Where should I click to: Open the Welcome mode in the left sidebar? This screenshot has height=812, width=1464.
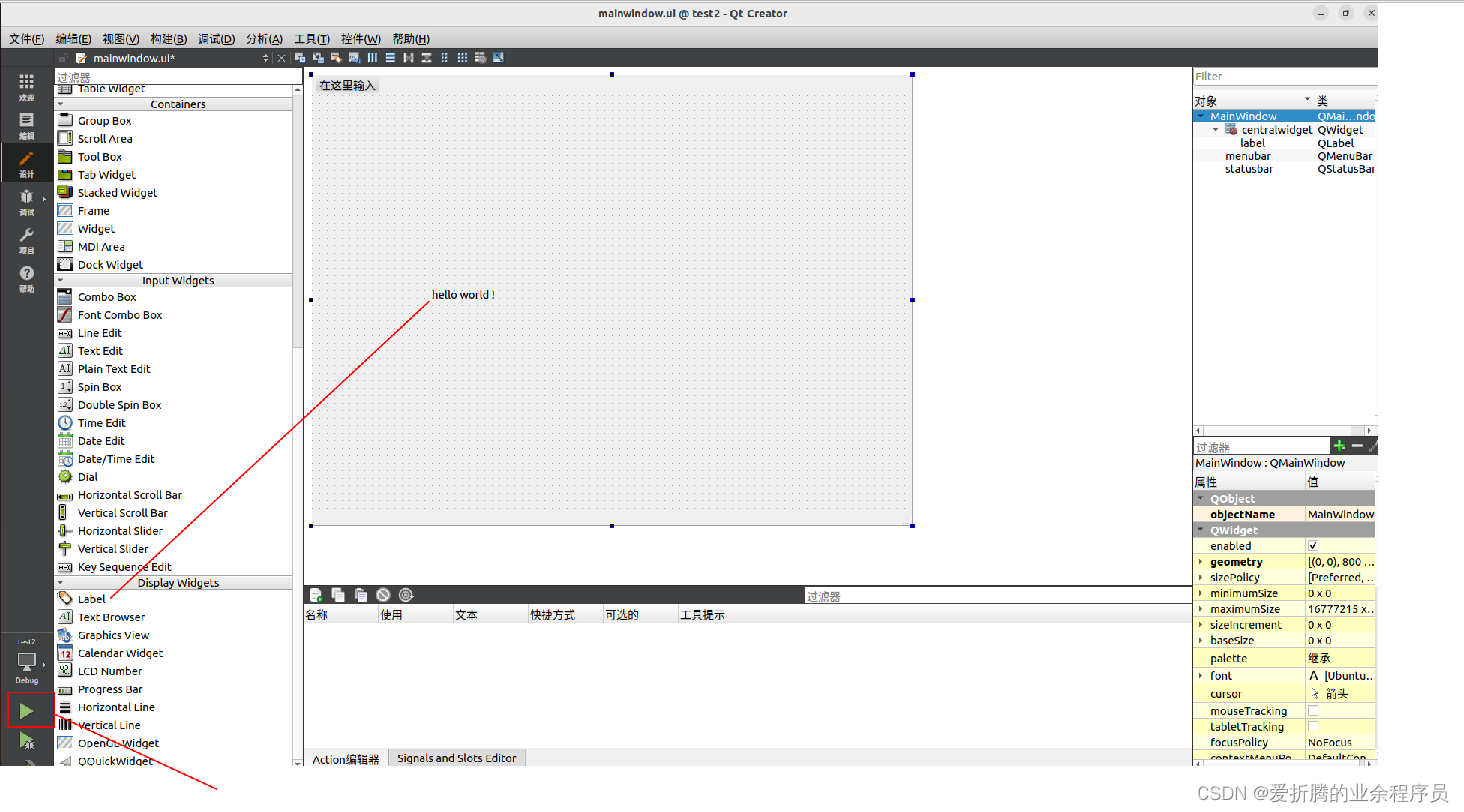26,87
